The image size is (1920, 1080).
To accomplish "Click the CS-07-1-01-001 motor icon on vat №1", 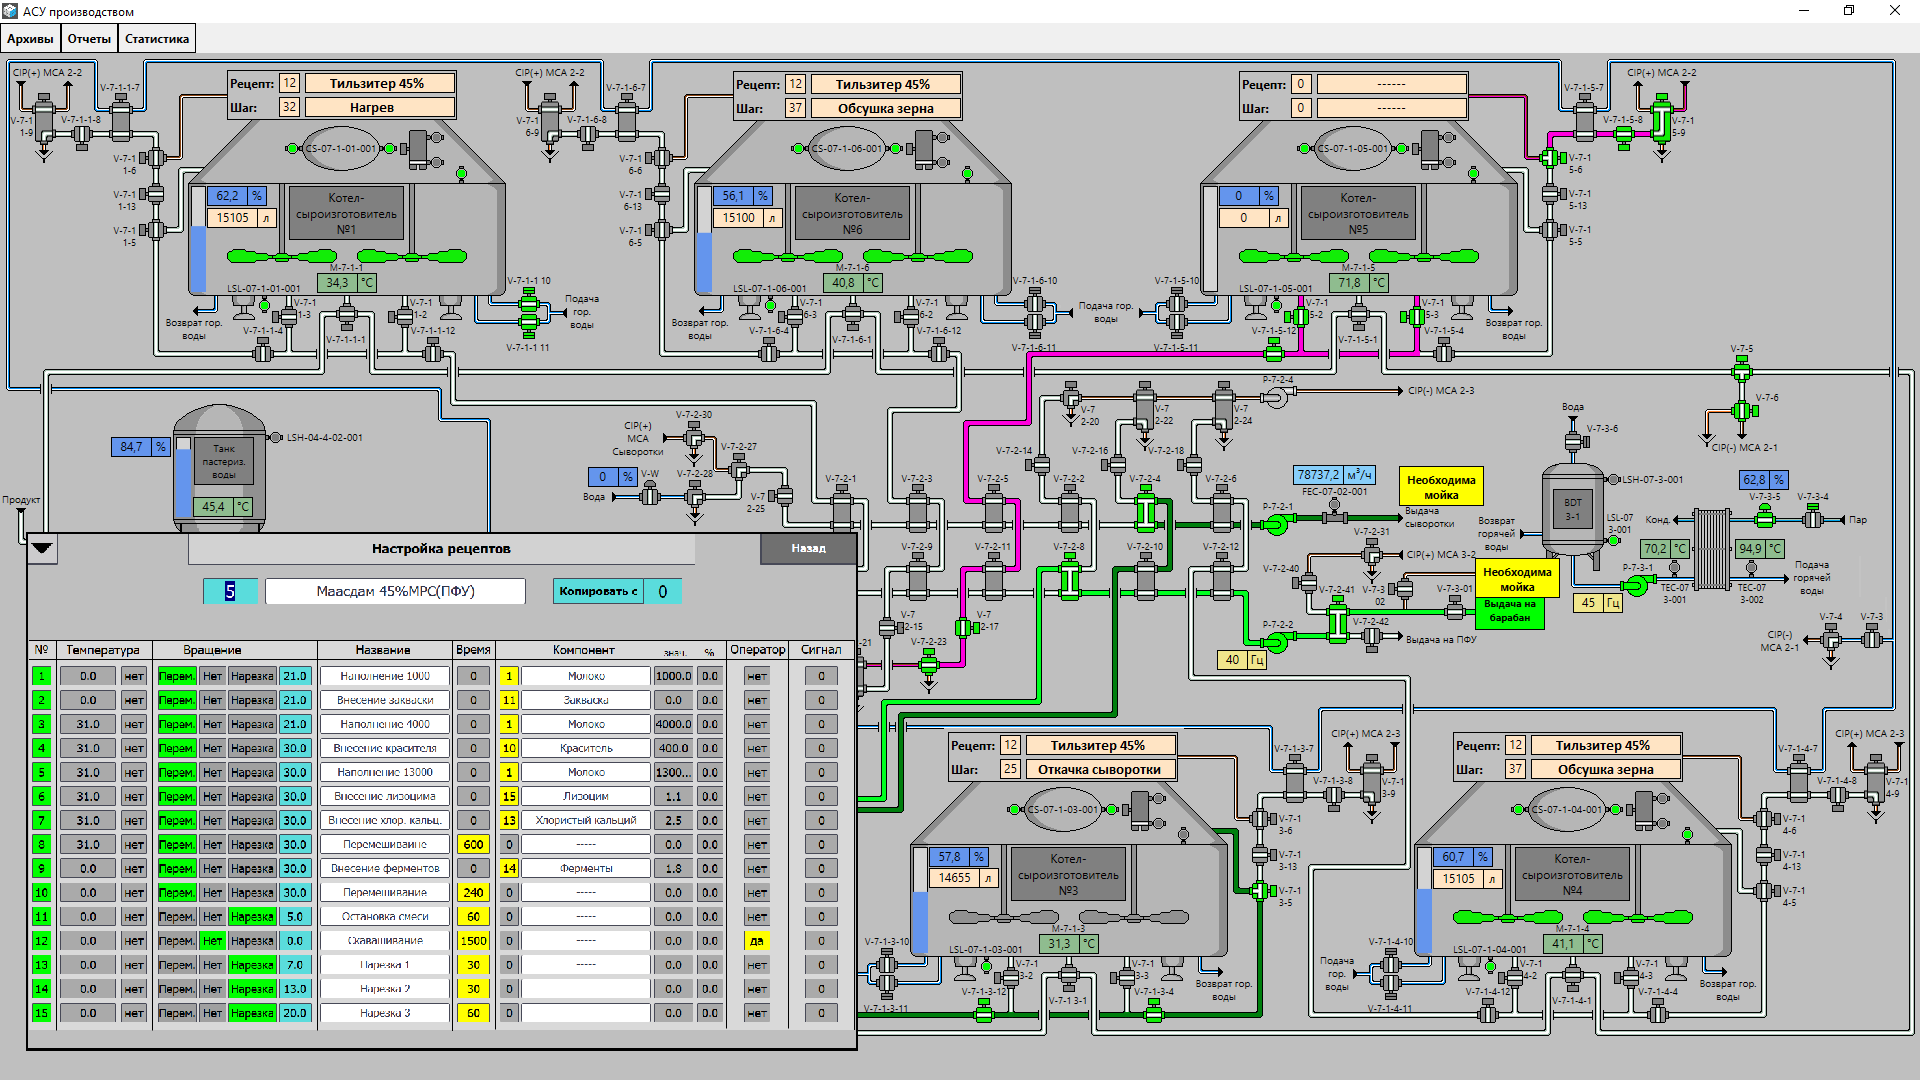I will click(x=341, y=149).
